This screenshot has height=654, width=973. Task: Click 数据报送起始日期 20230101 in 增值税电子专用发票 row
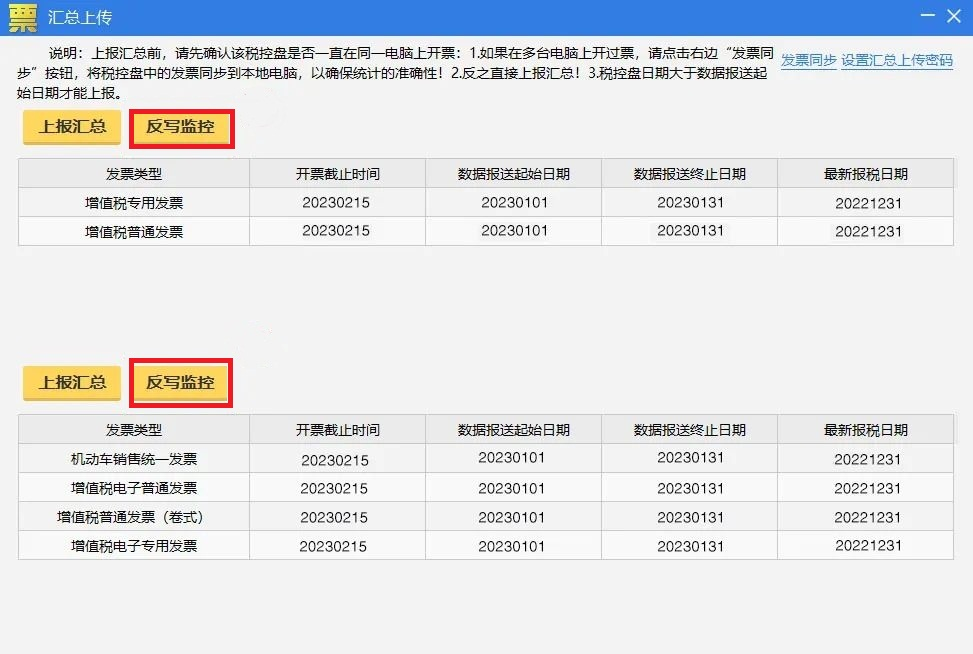click(511, 547)
